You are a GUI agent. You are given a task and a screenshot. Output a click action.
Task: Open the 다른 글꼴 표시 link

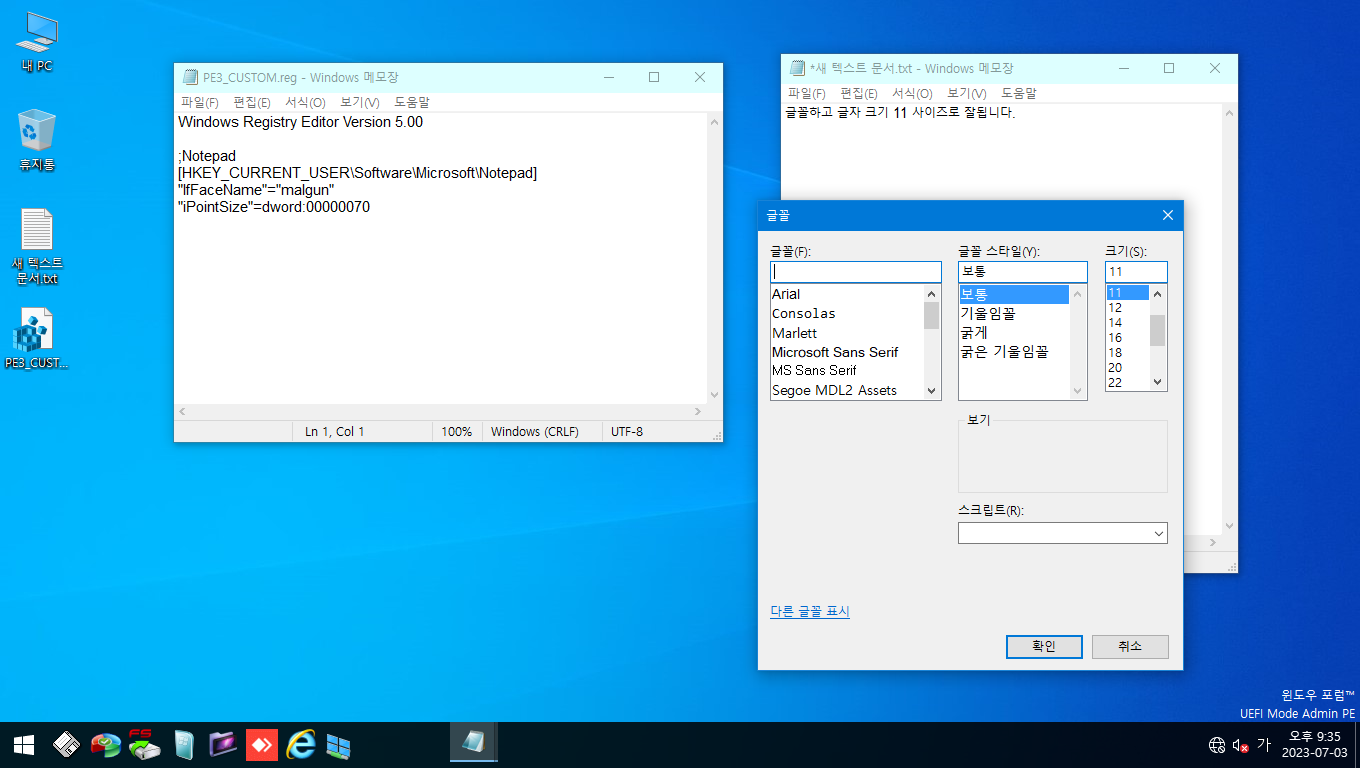tap(810, 611)
